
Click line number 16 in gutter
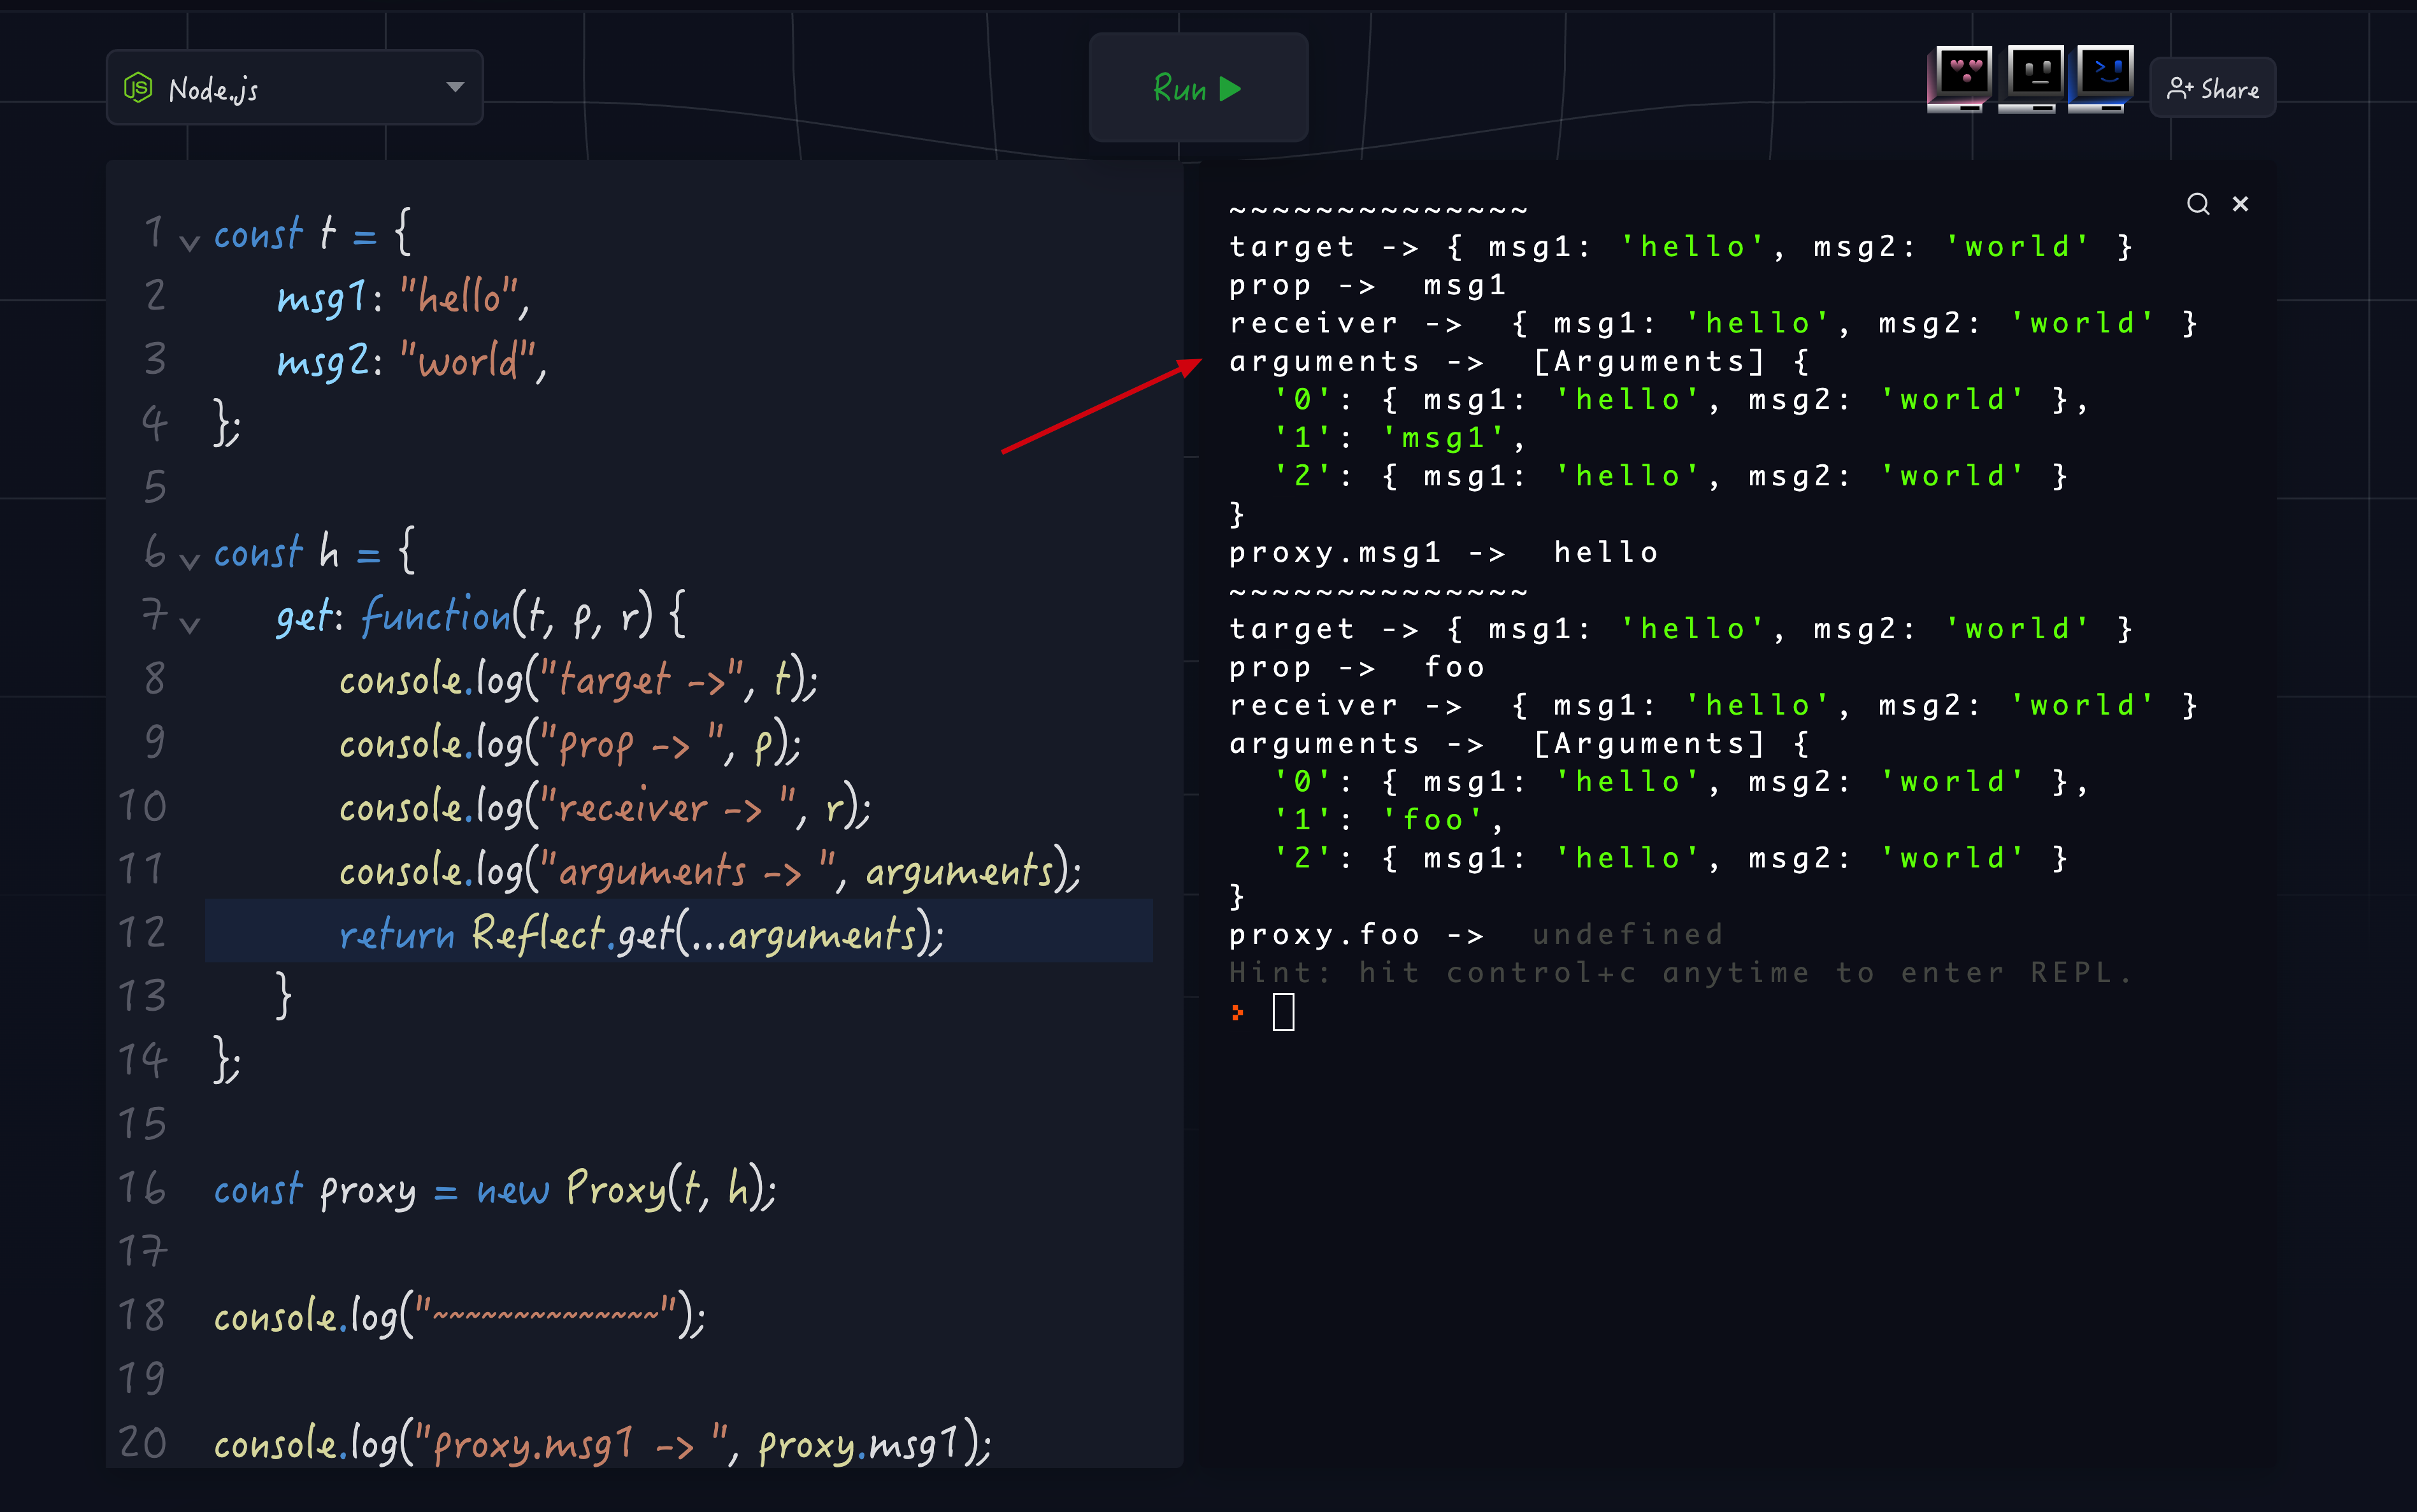(x=142, y=1188)
